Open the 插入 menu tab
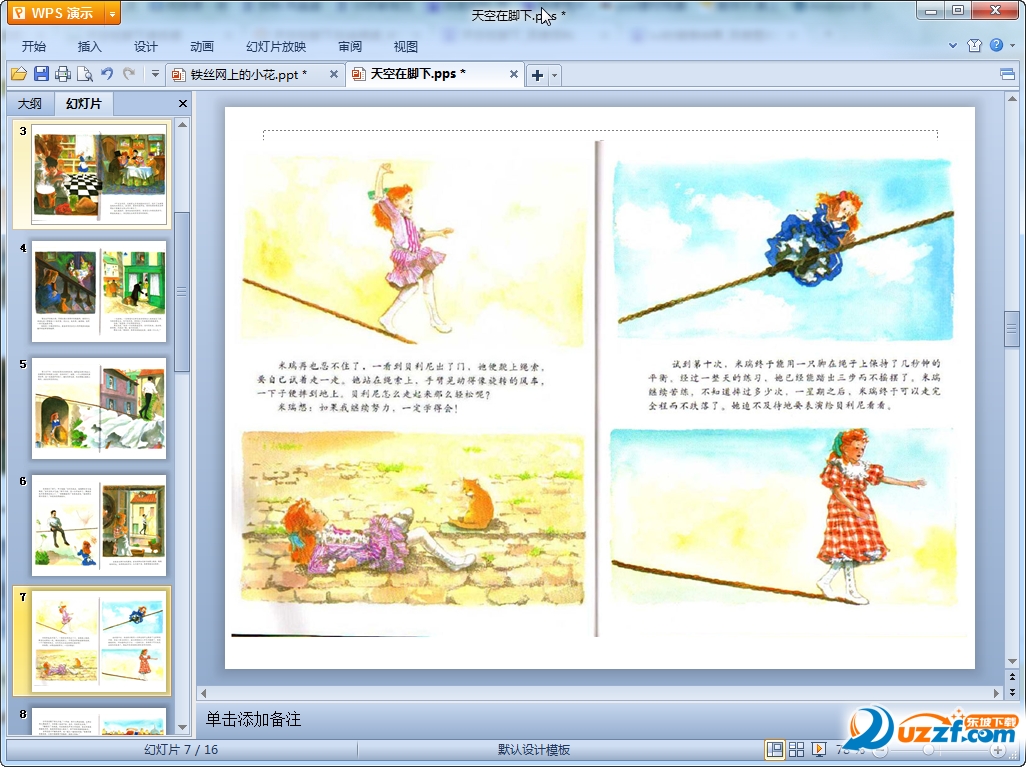The width and height of the screenshot is (1026, 767). coord(90,46)
